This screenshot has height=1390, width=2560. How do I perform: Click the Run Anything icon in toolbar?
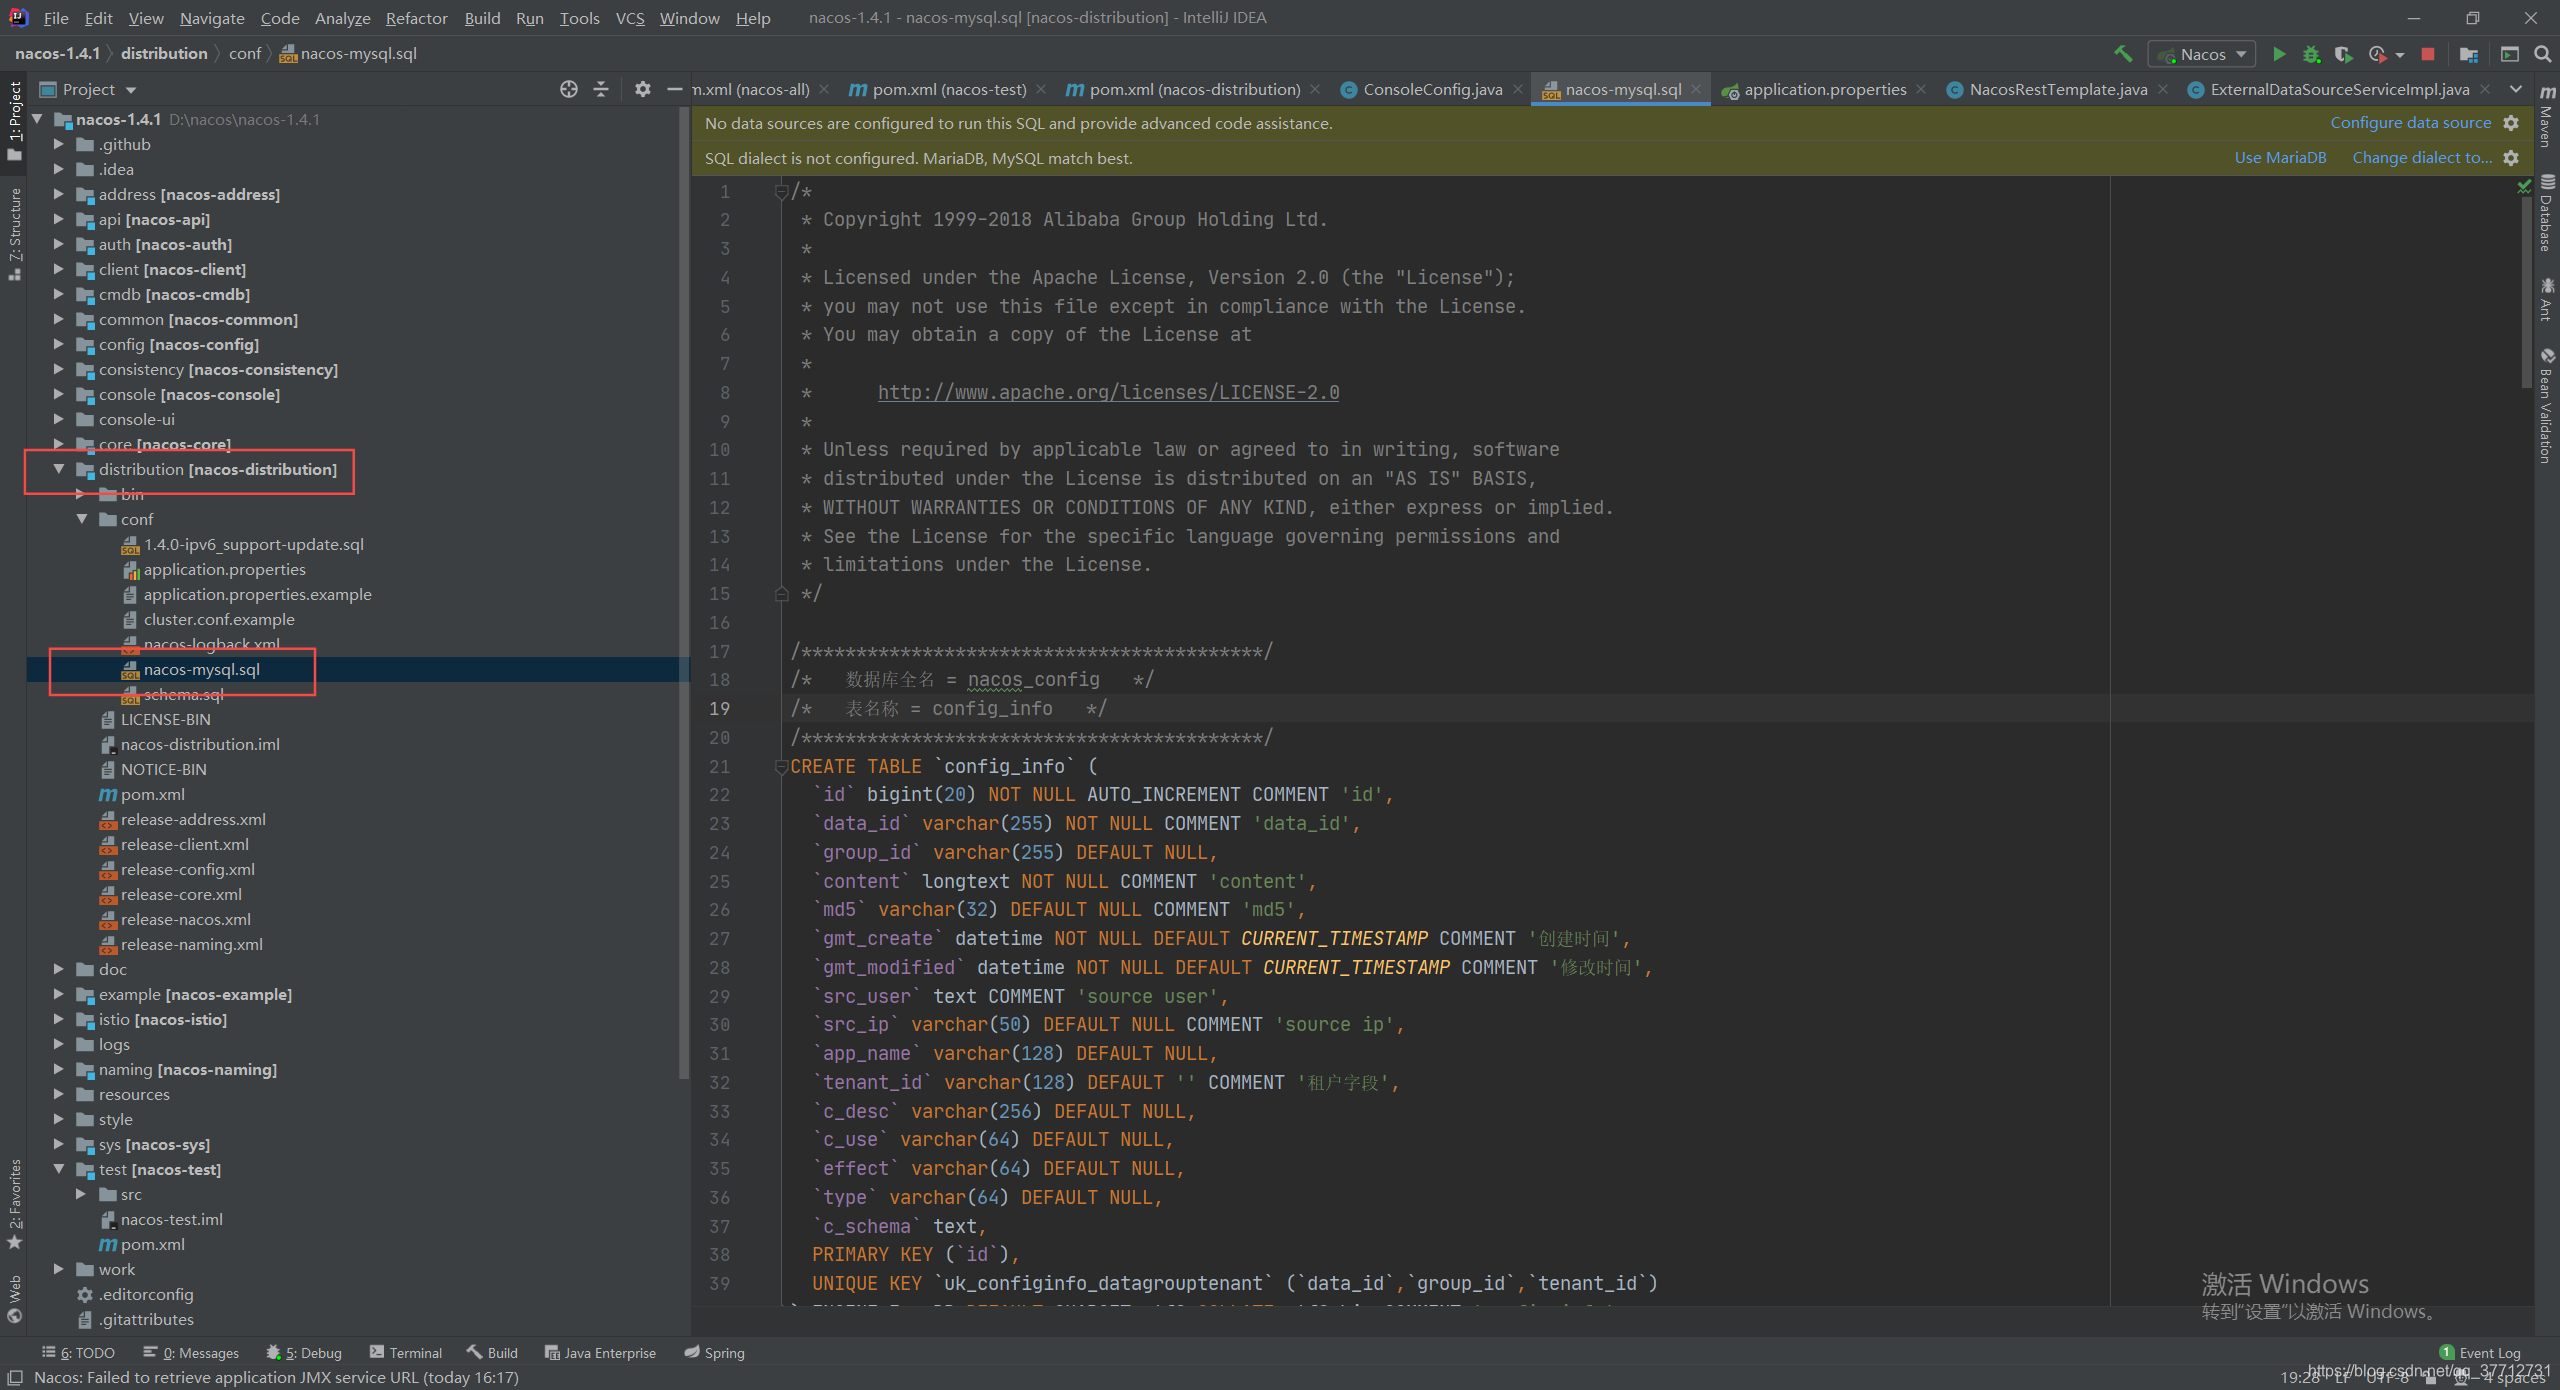click(x=2509, y=54)
